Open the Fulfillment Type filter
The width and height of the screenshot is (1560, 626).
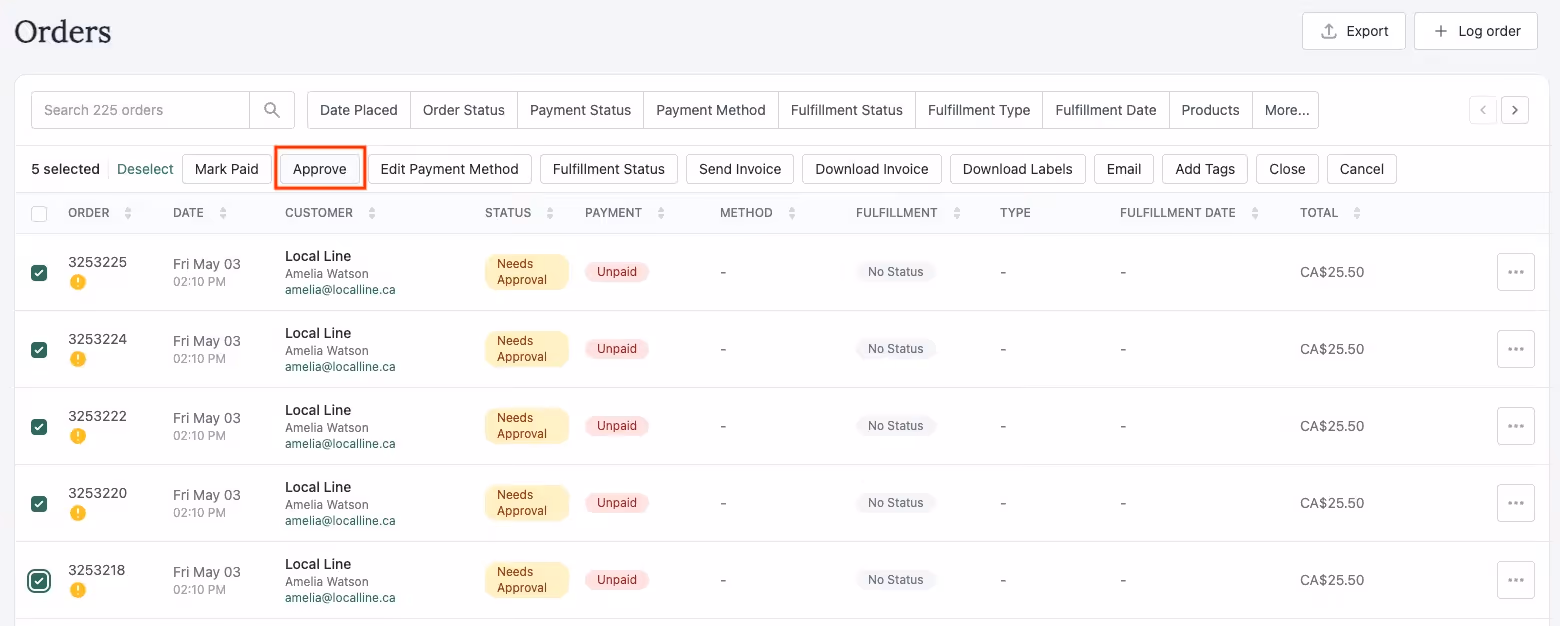(979, 110)
